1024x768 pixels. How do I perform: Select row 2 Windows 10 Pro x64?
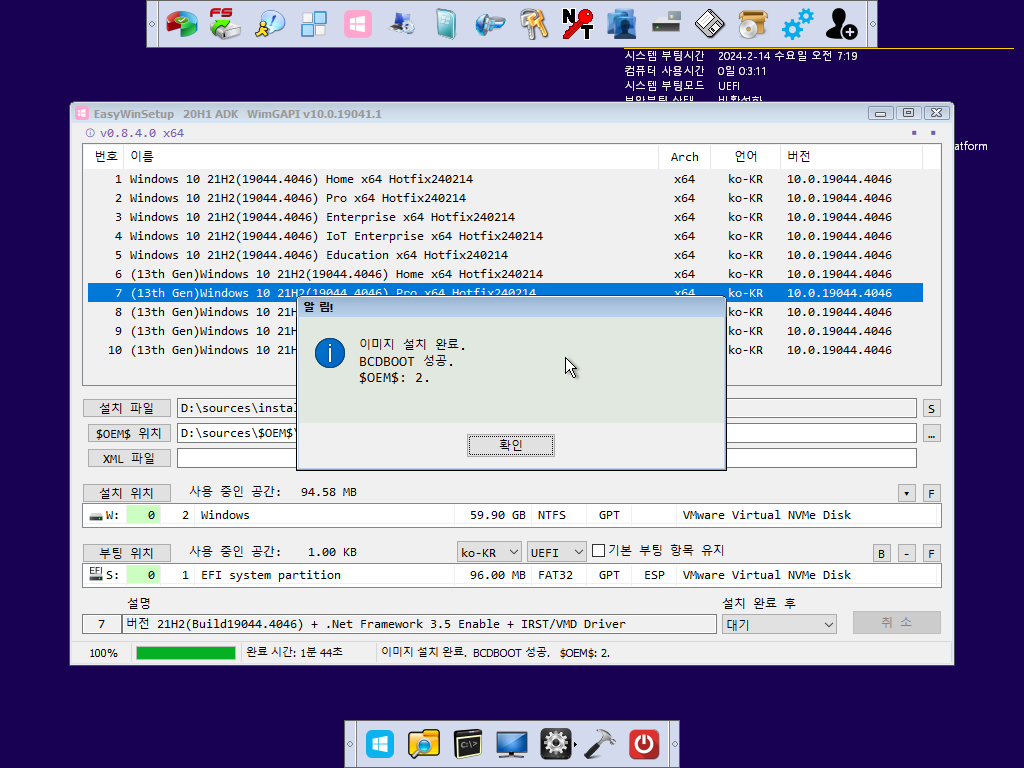(x=505, y=198)
